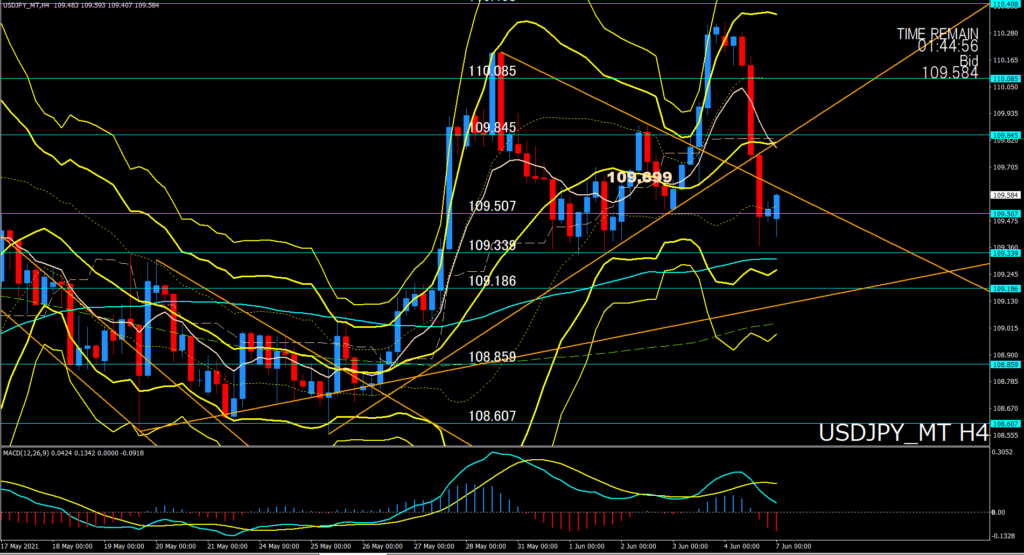The image size is (1024, 555).
Task: Select the on-chart level label '109.339'
Action: (x=492, y=246)
